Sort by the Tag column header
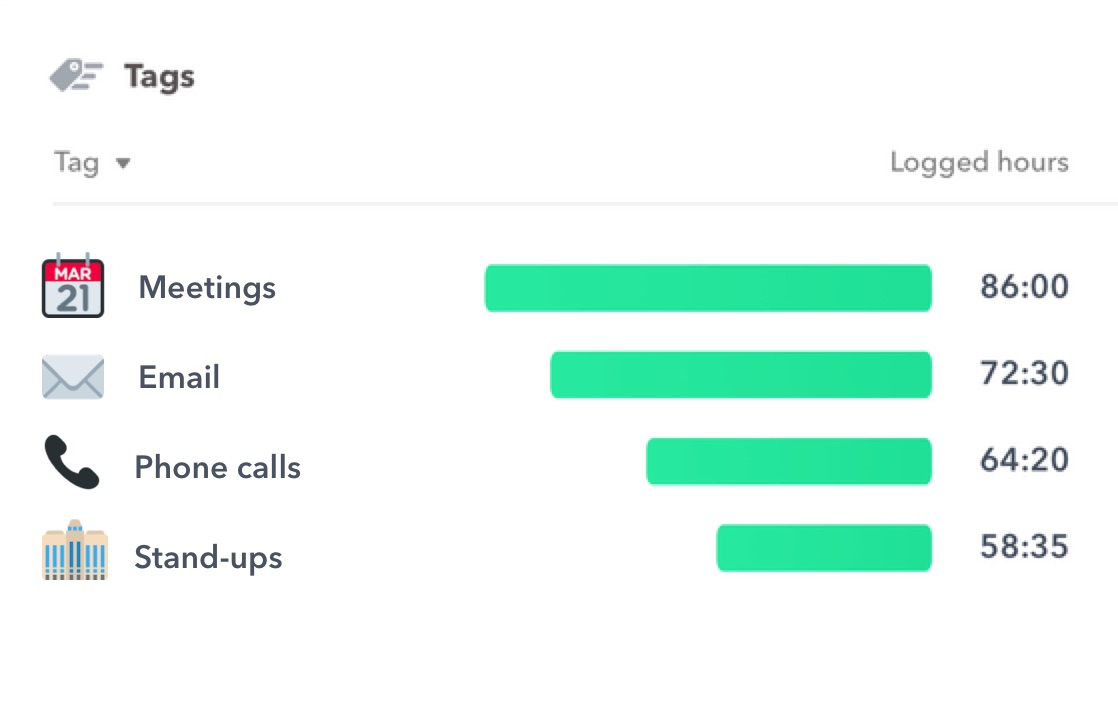 (76, 162)
